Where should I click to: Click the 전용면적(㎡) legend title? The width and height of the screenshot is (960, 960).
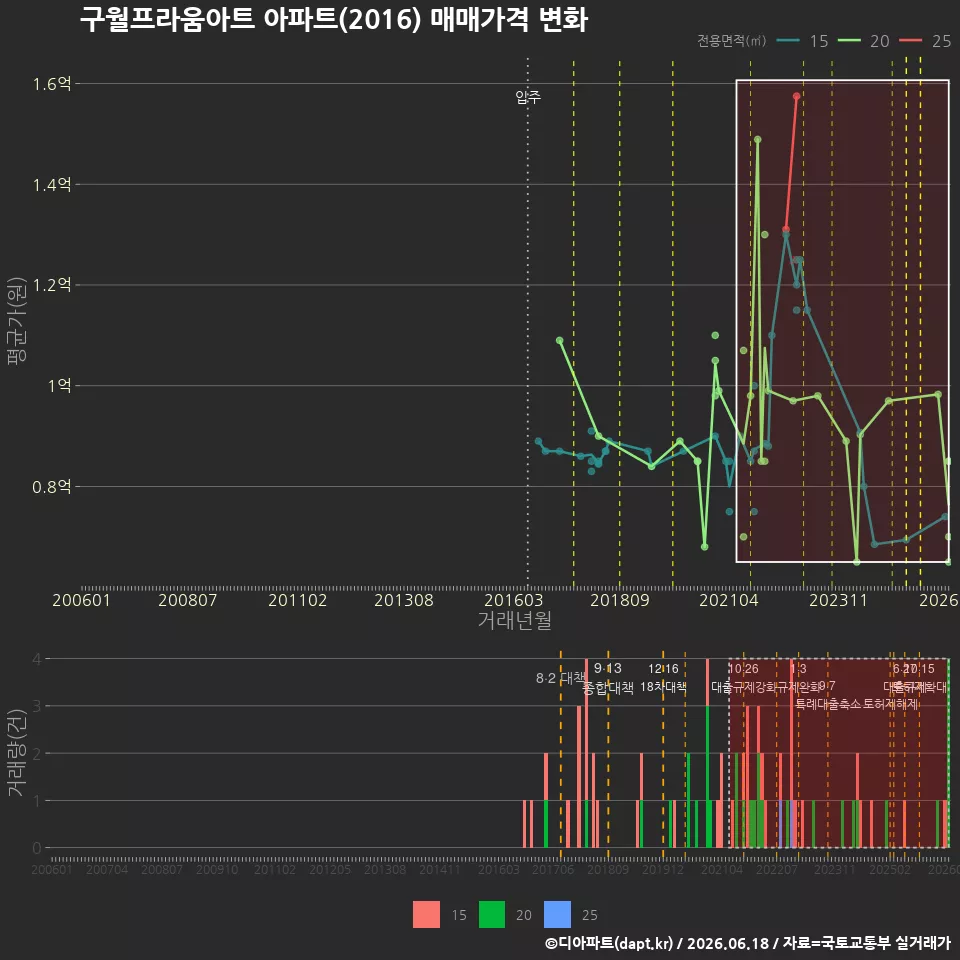click(x=732, y=40)
